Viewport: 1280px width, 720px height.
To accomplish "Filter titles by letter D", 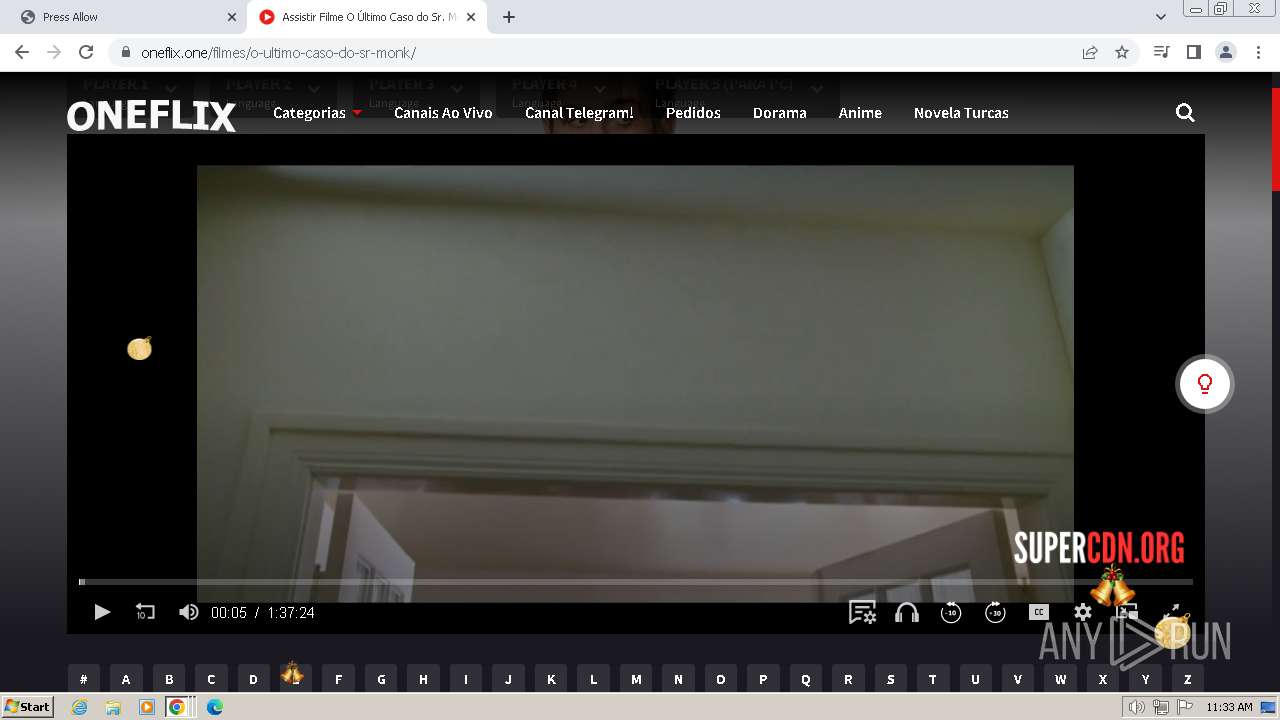I will point(253,679).
